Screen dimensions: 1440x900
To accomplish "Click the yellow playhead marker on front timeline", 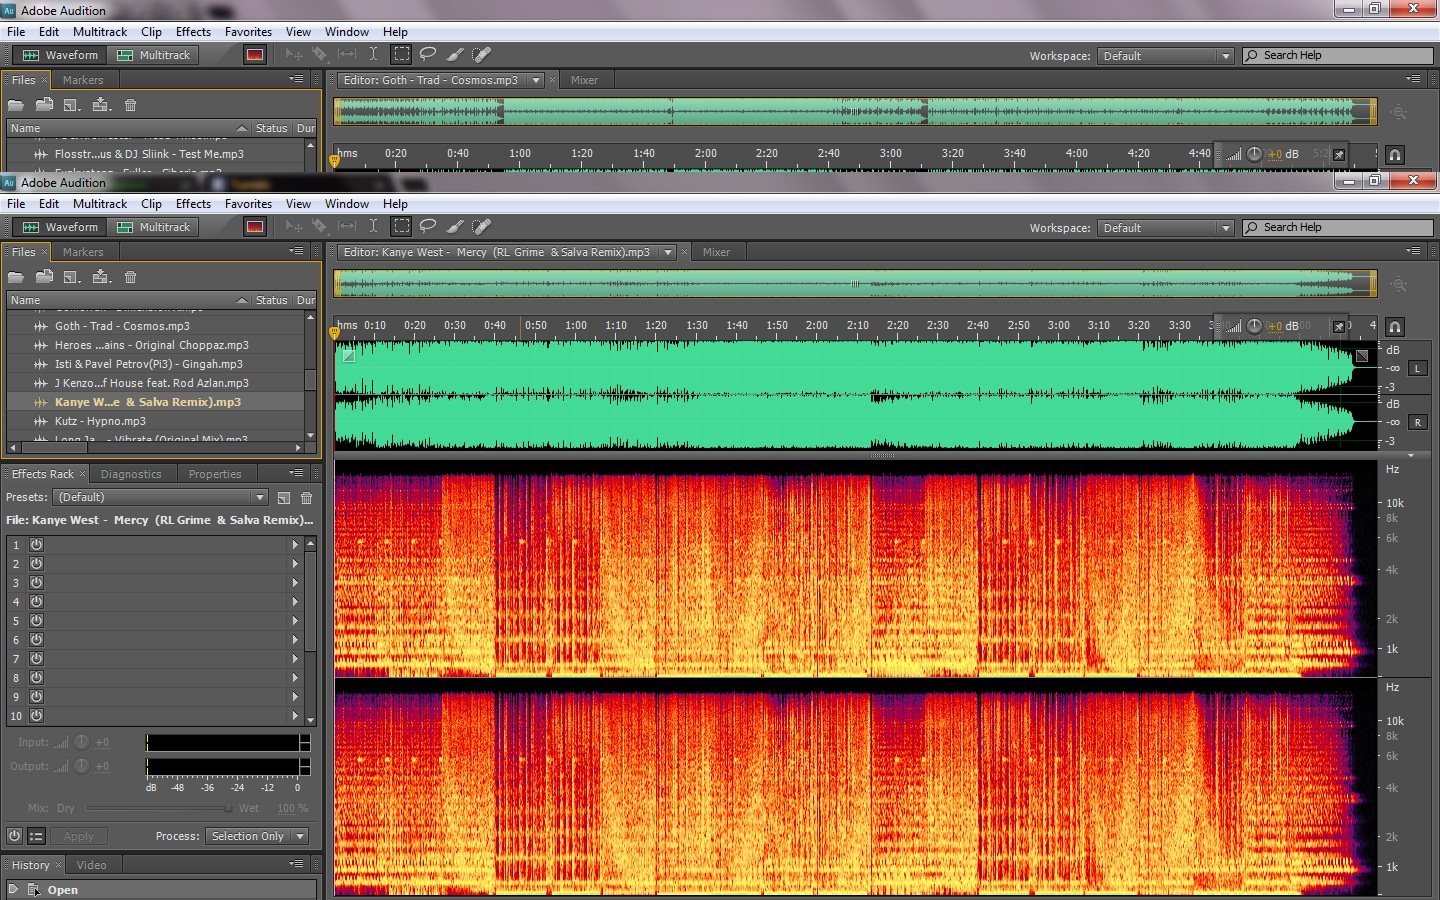I will pyautogui.click(x=334, y=333).
